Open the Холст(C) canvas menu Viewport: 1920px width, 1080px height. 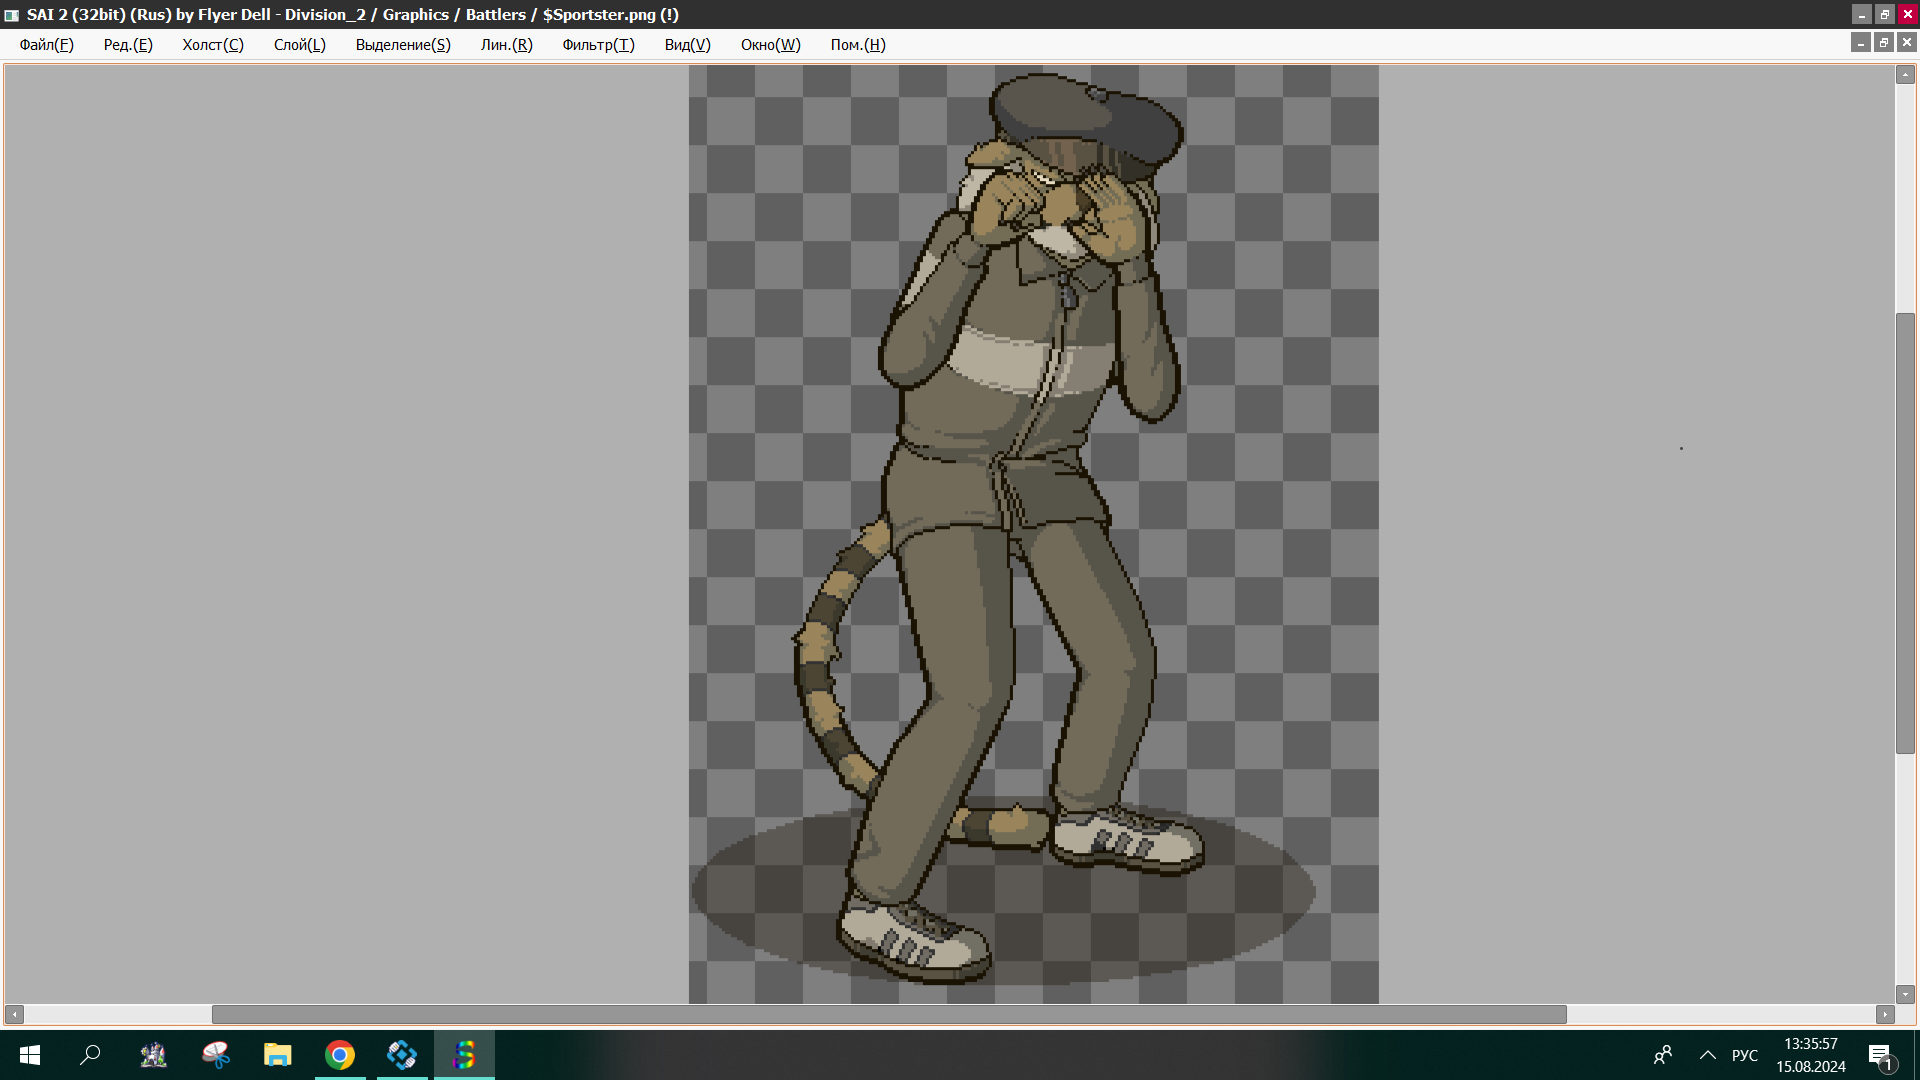coord(212,45)
